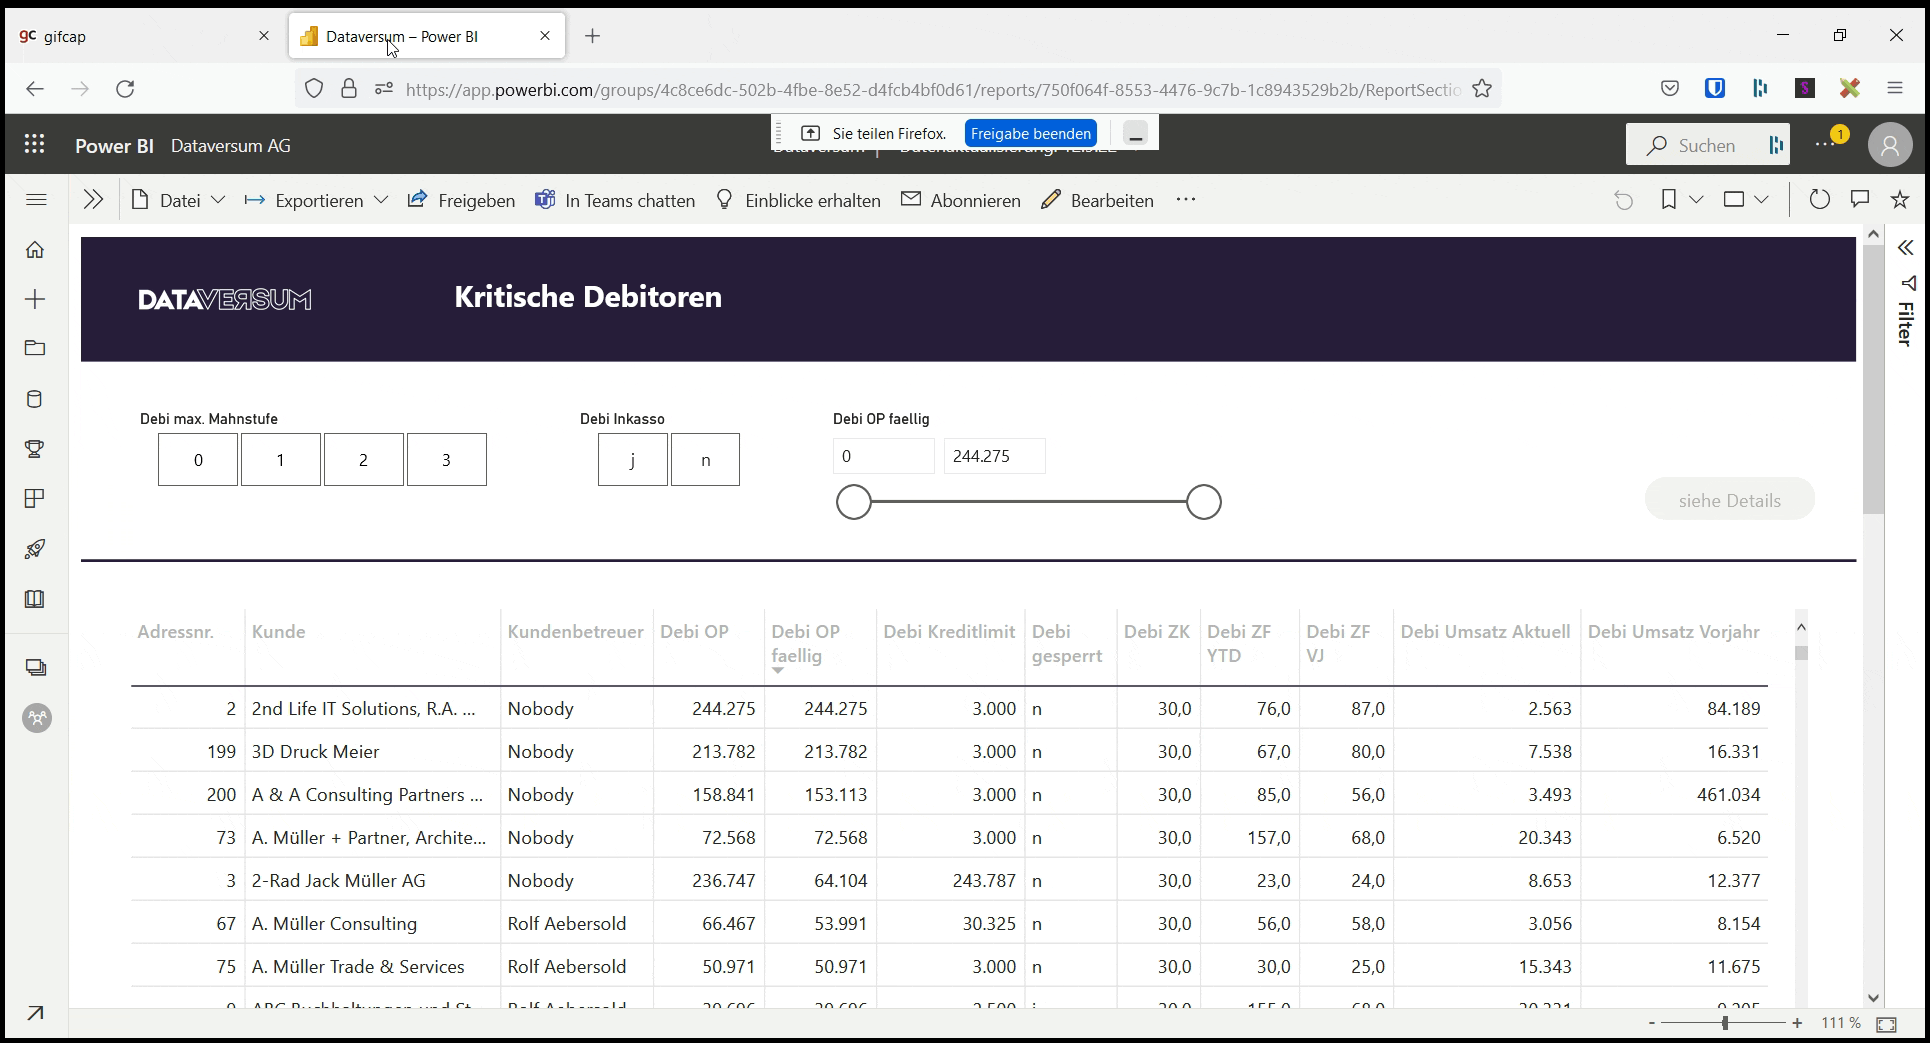The height and width of the screenshot is (1043, 1930).
Task: Click the Create plus icon in sidebar
Action: (35, 299)
